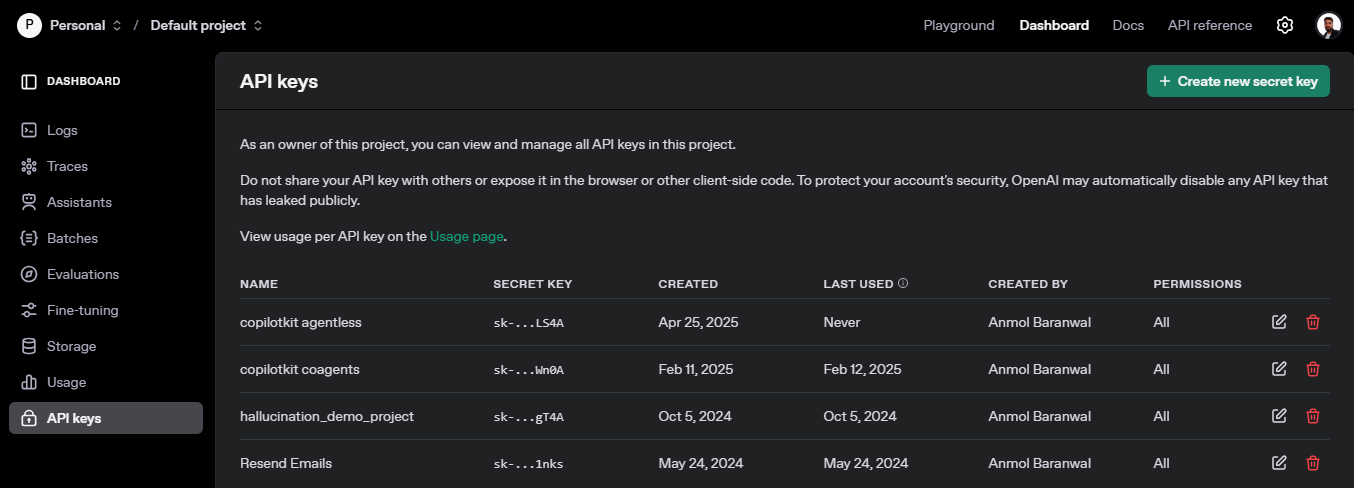Screen dimensions: 1354x488
Task: Select the Assistants sidebar item
Action: point(106,202)
